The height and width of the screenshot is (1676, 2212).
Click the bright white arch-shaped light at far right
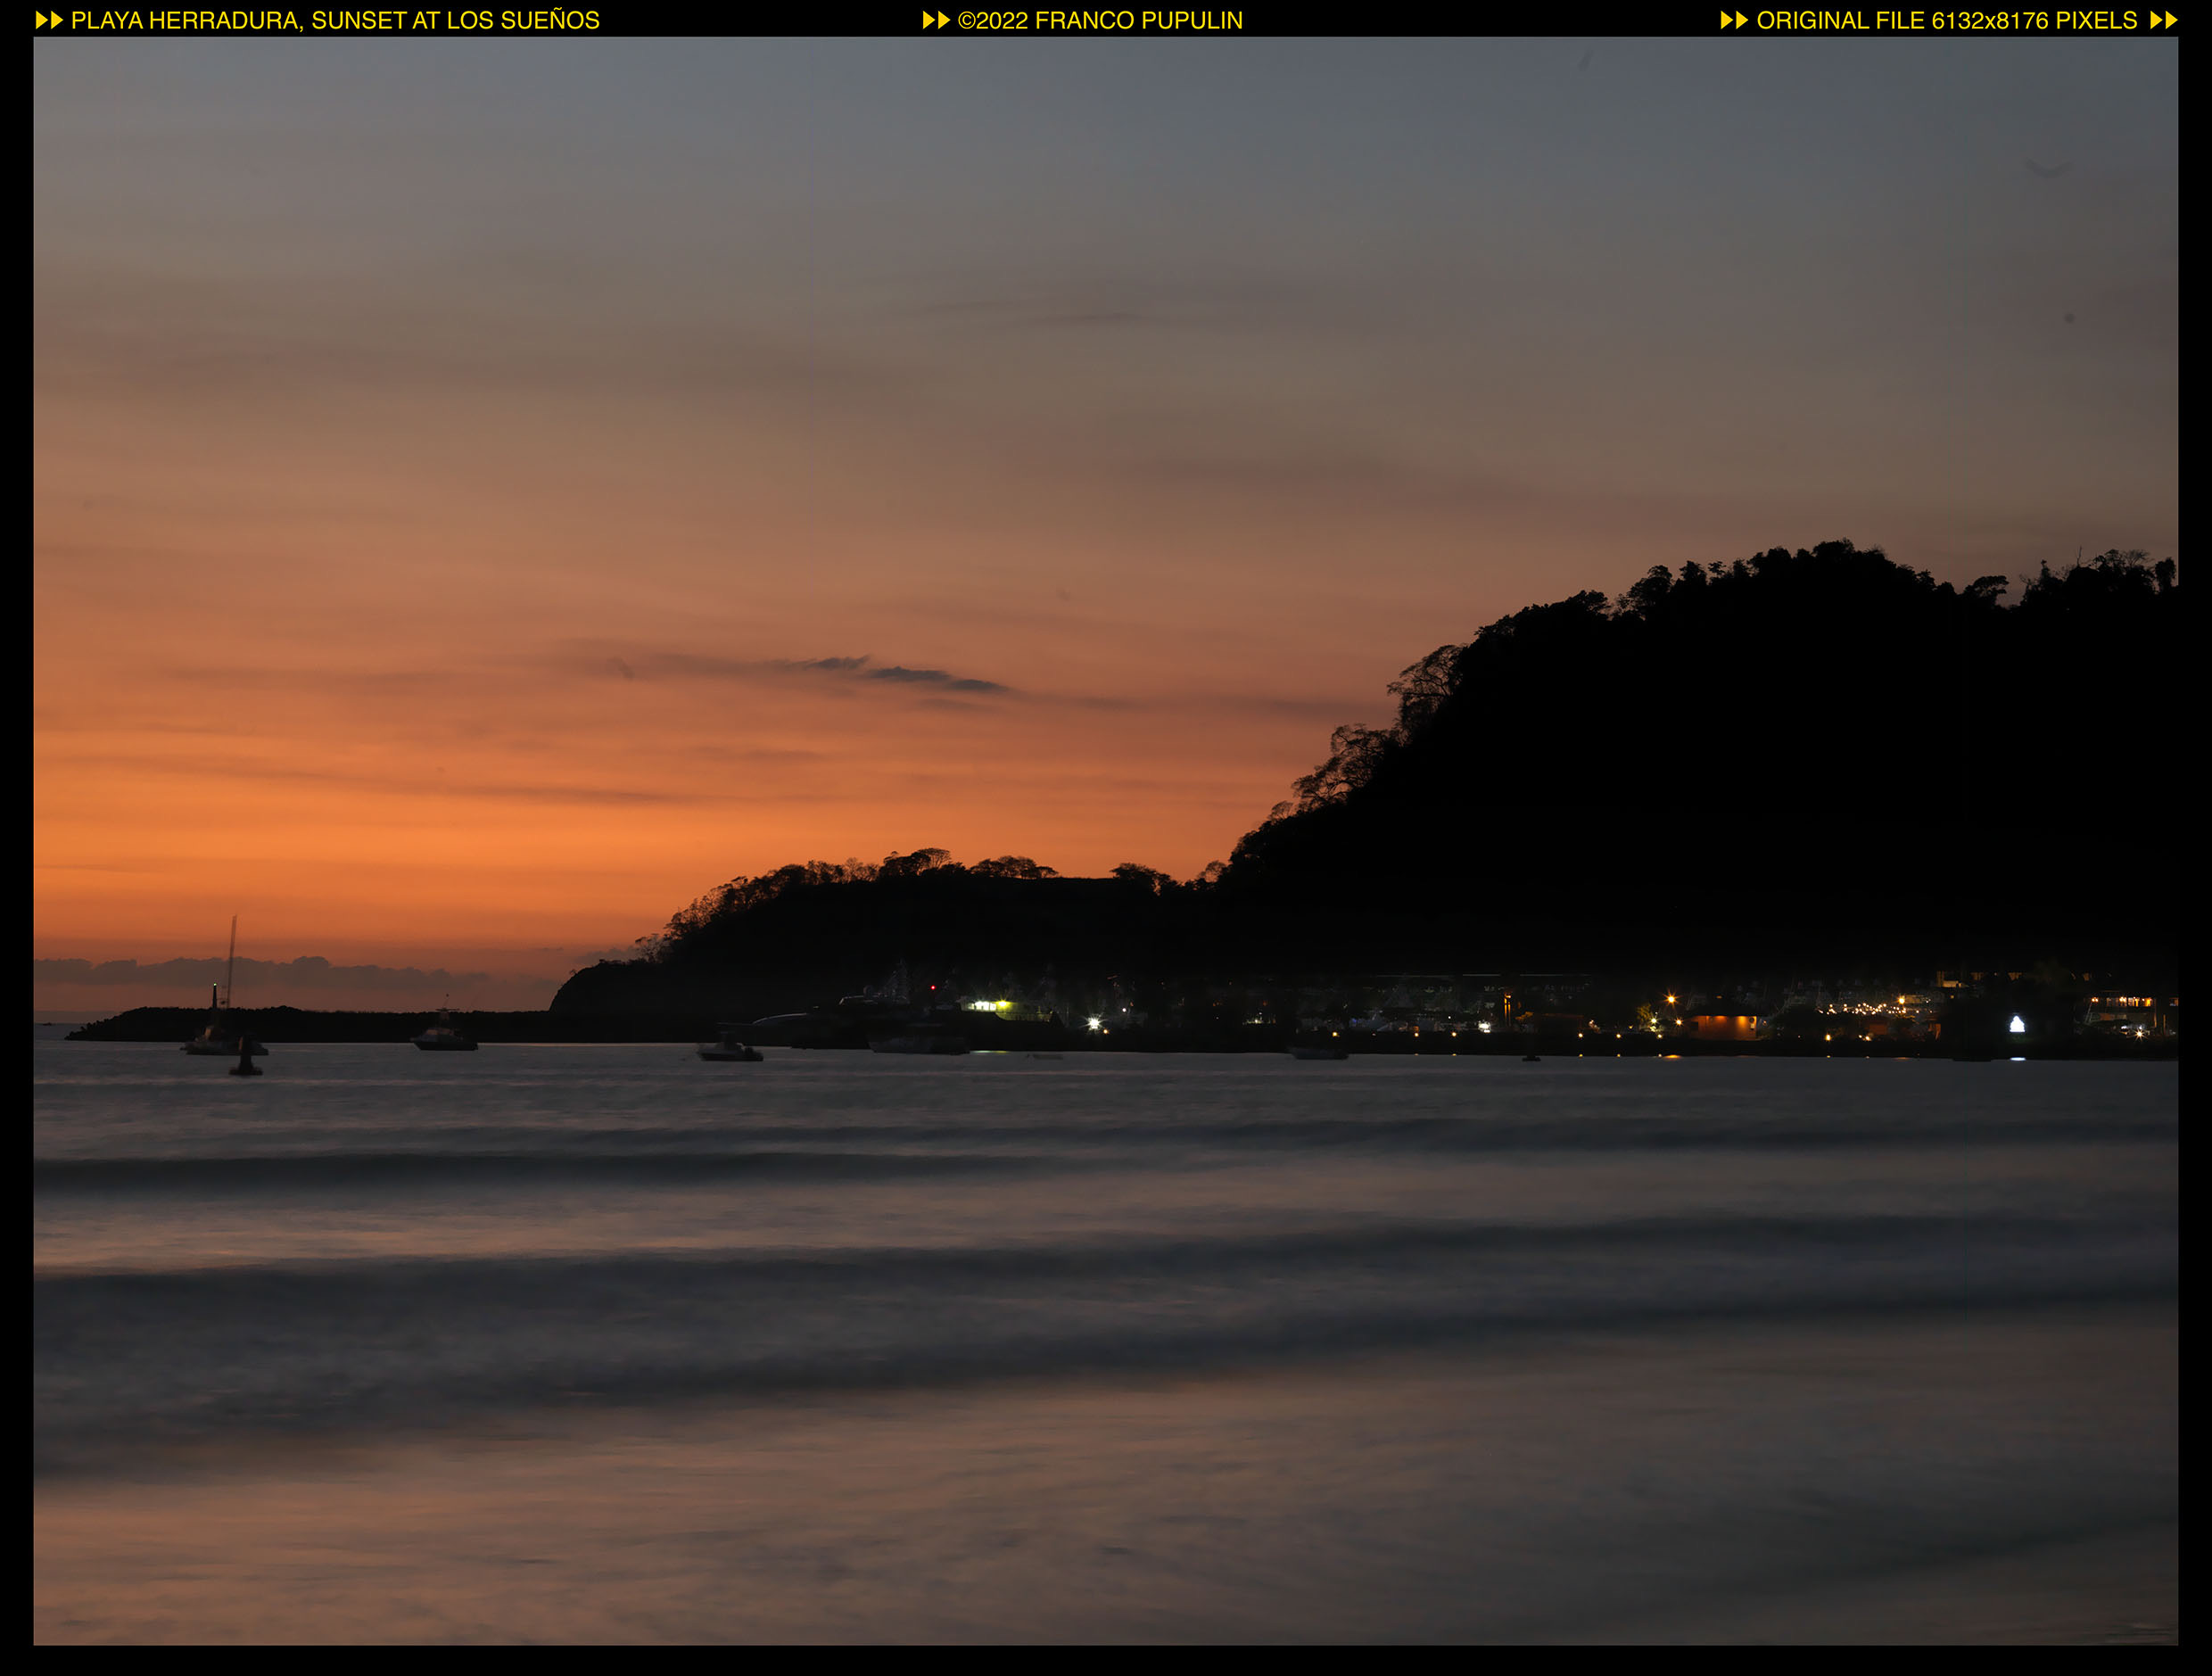coord(2017,1024)
